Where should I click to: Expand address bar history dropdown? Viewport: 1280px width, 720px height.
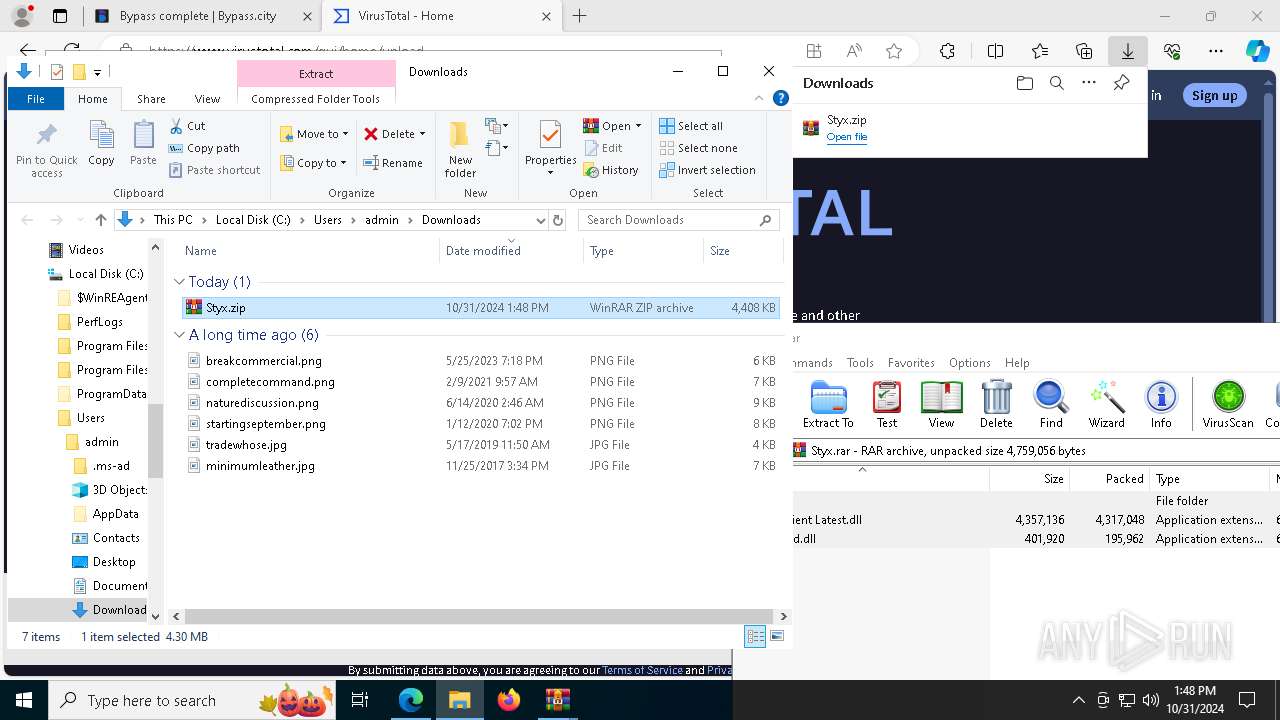pos(540,220)
